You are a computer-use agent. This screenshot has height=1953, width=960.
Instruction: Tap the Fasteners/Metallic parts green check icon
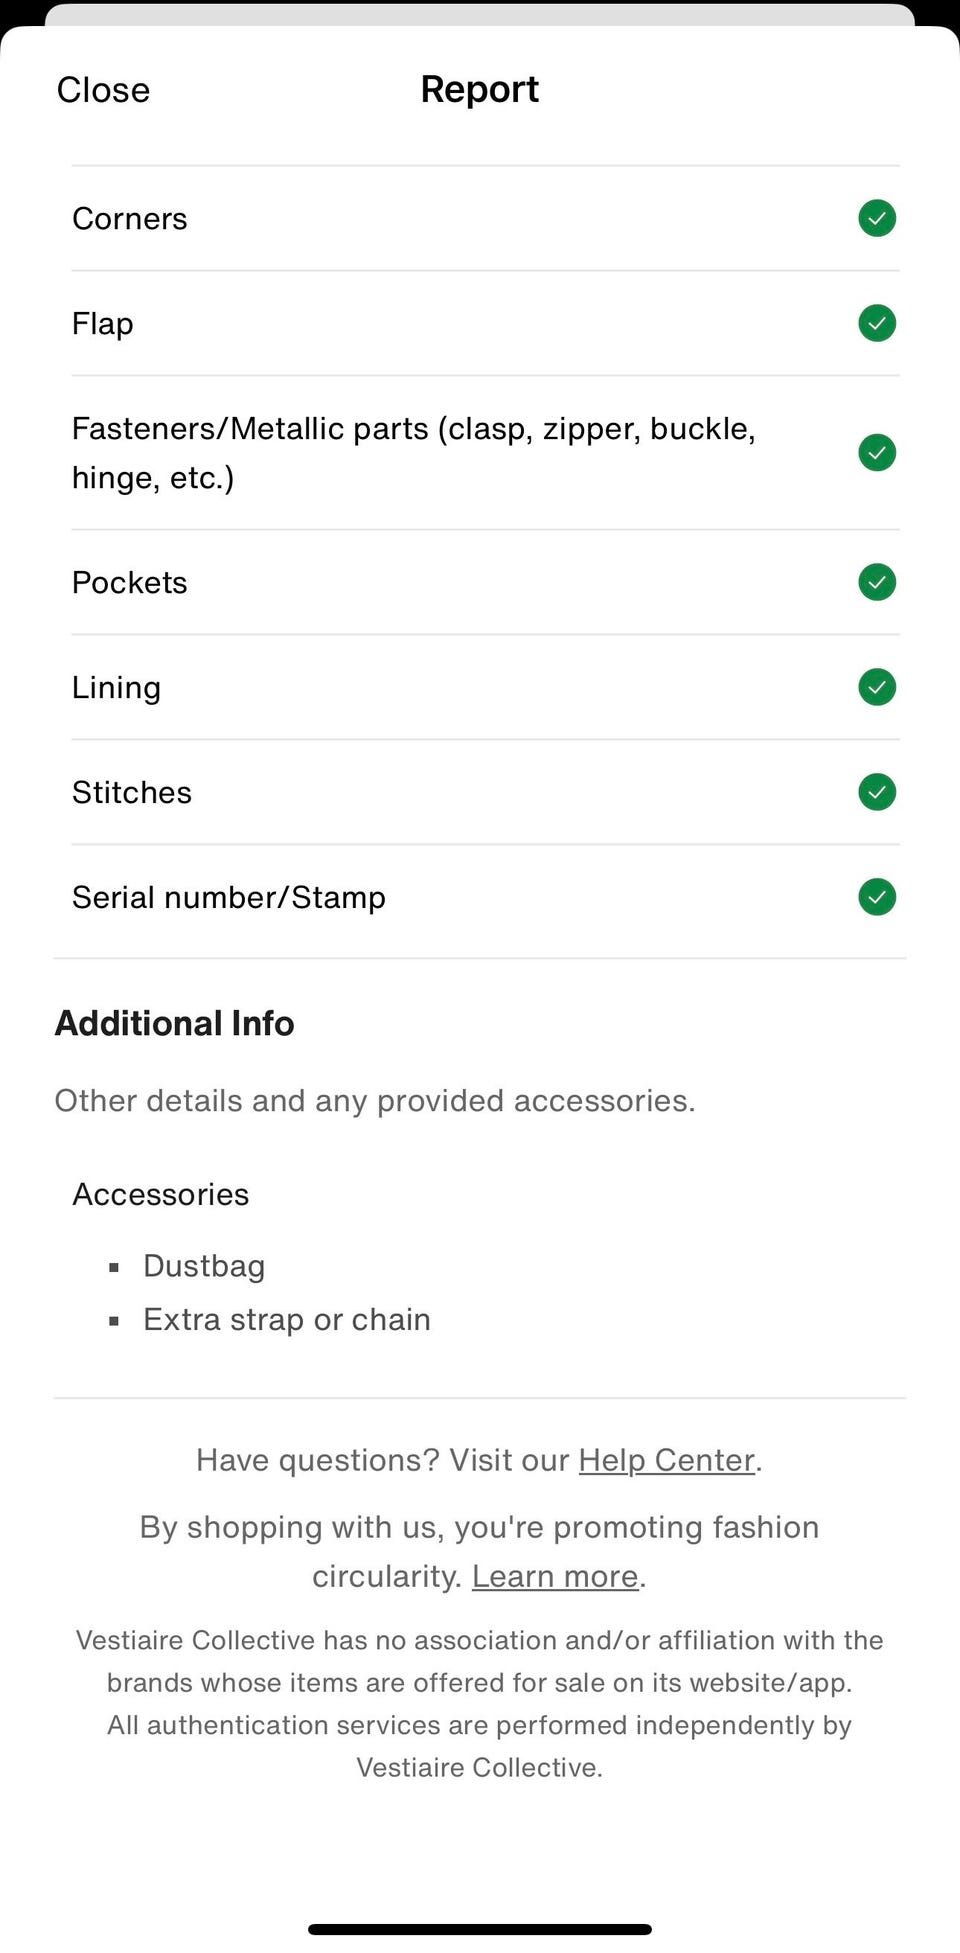tap(877, 452)
